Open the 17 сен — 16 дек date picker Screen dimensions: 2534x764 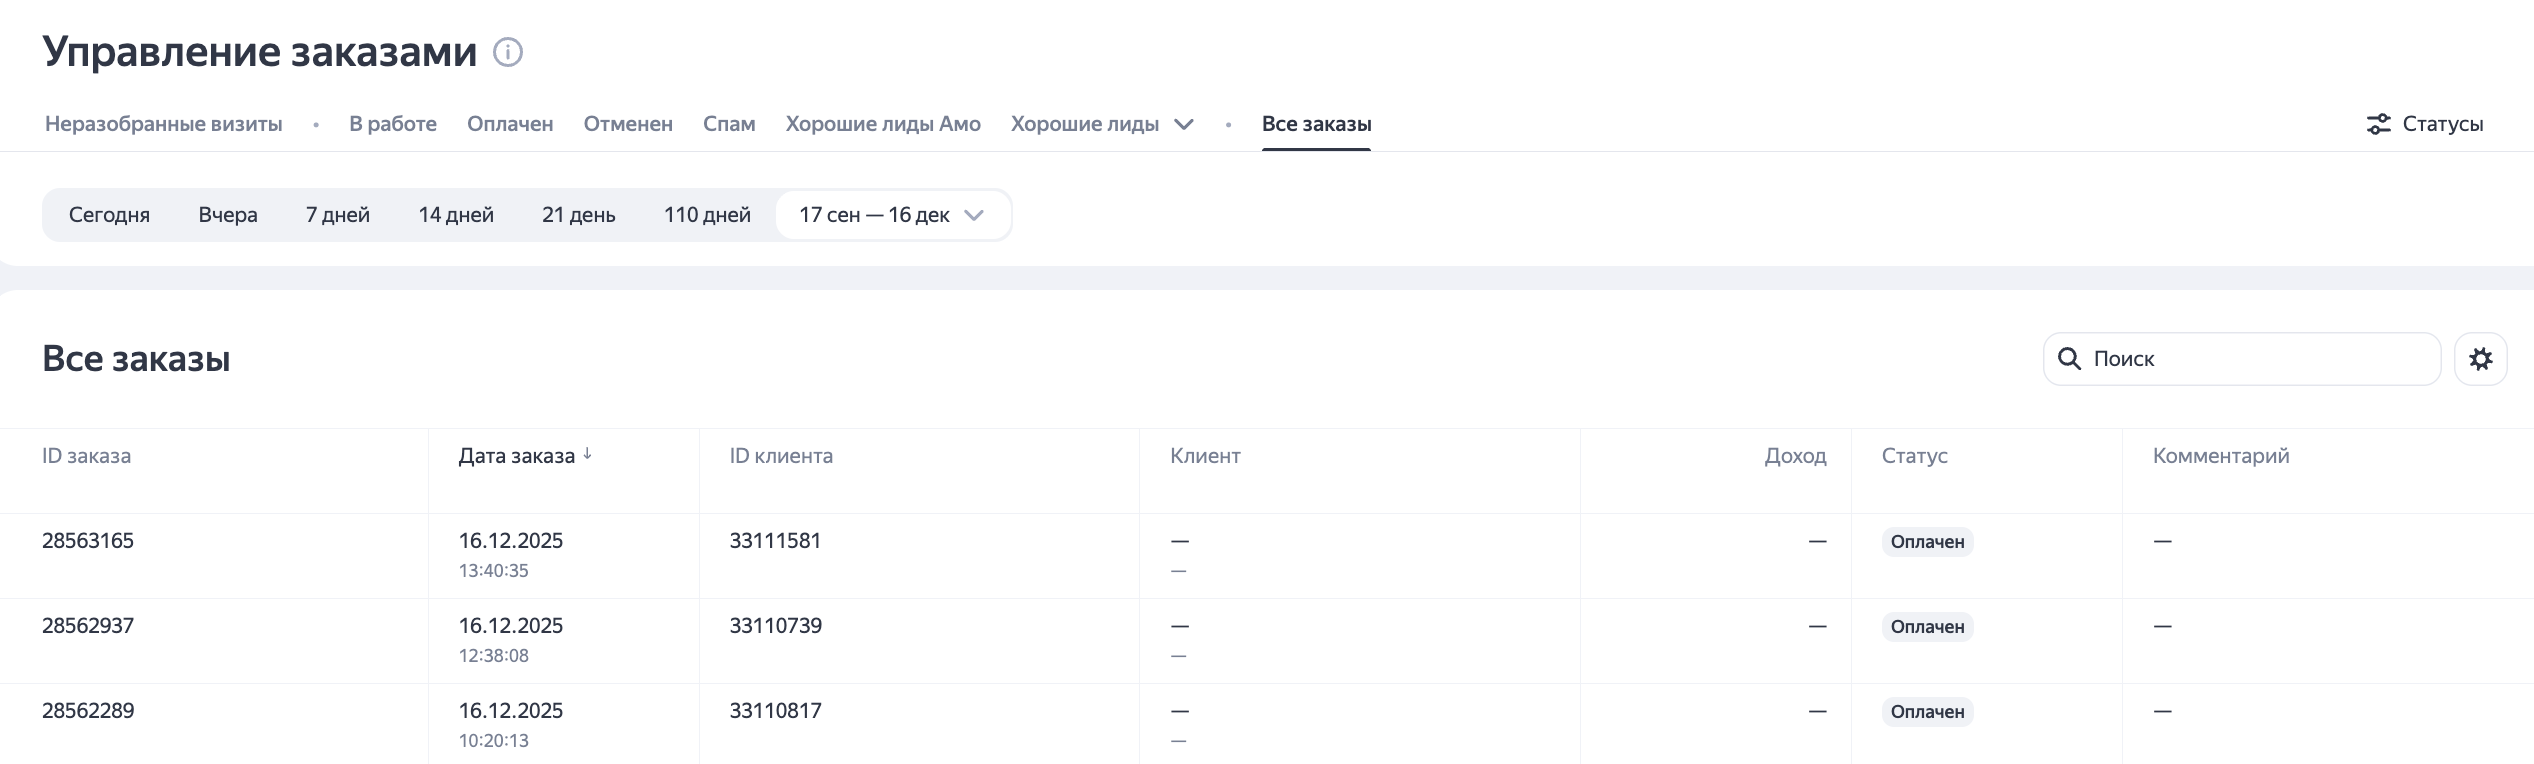click(x=892, y=215)
